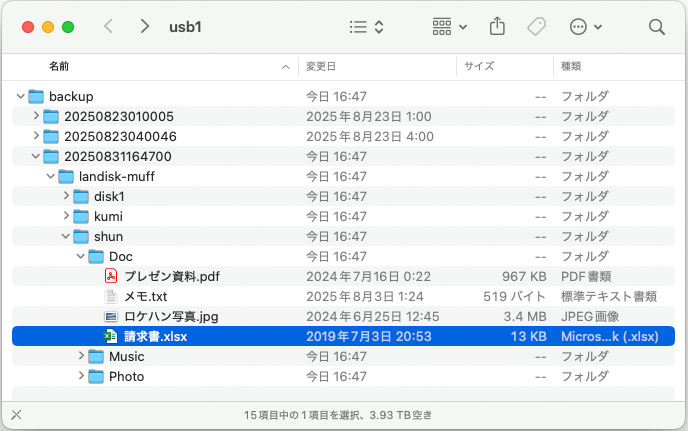Select the Doc folder icon
Viewport: 688px width, 431px height.
[96, 256]
